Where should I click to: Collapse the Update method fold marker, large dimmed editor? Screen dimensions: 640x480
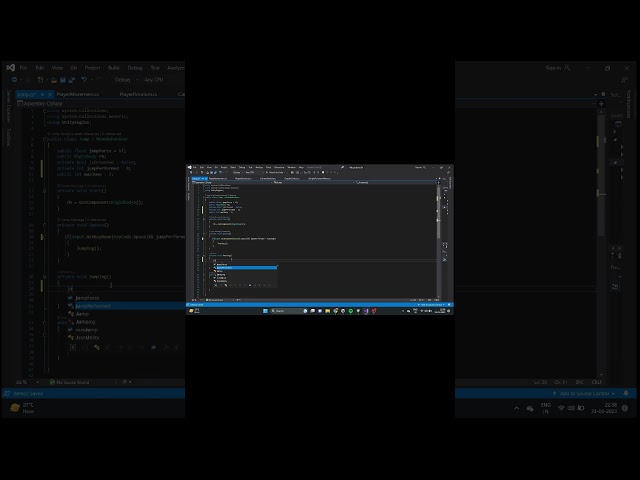tap(45, 225)
